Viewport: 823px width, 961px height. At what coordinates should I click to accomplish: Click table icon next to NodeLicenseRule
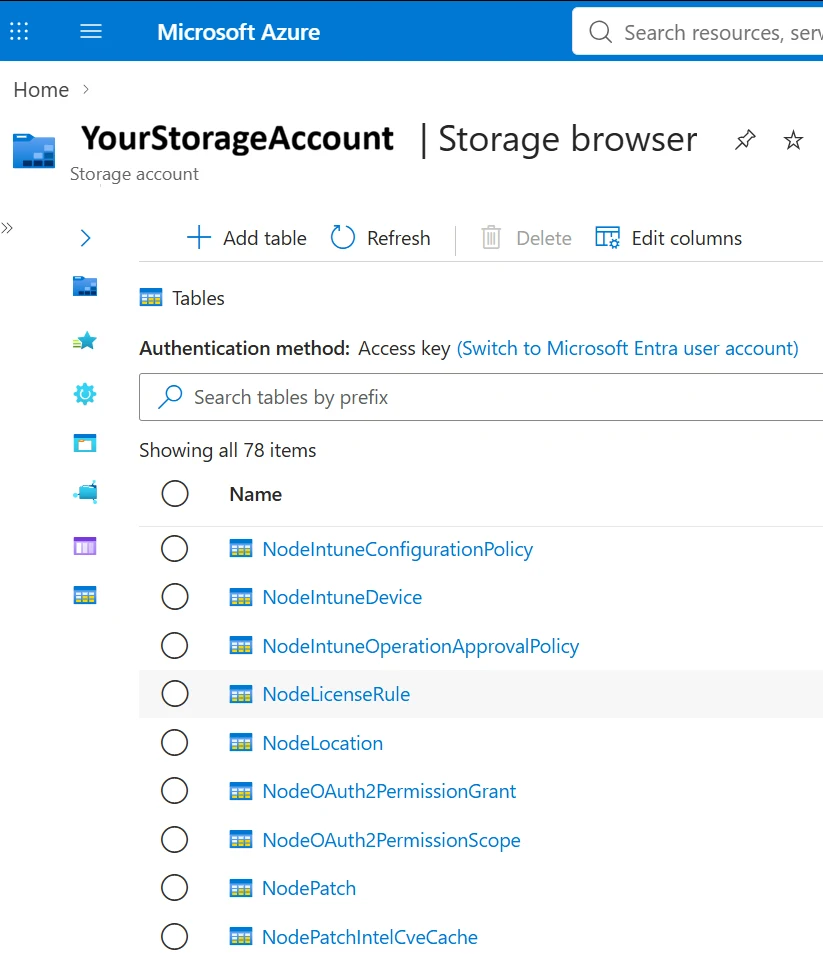[241, 694]
